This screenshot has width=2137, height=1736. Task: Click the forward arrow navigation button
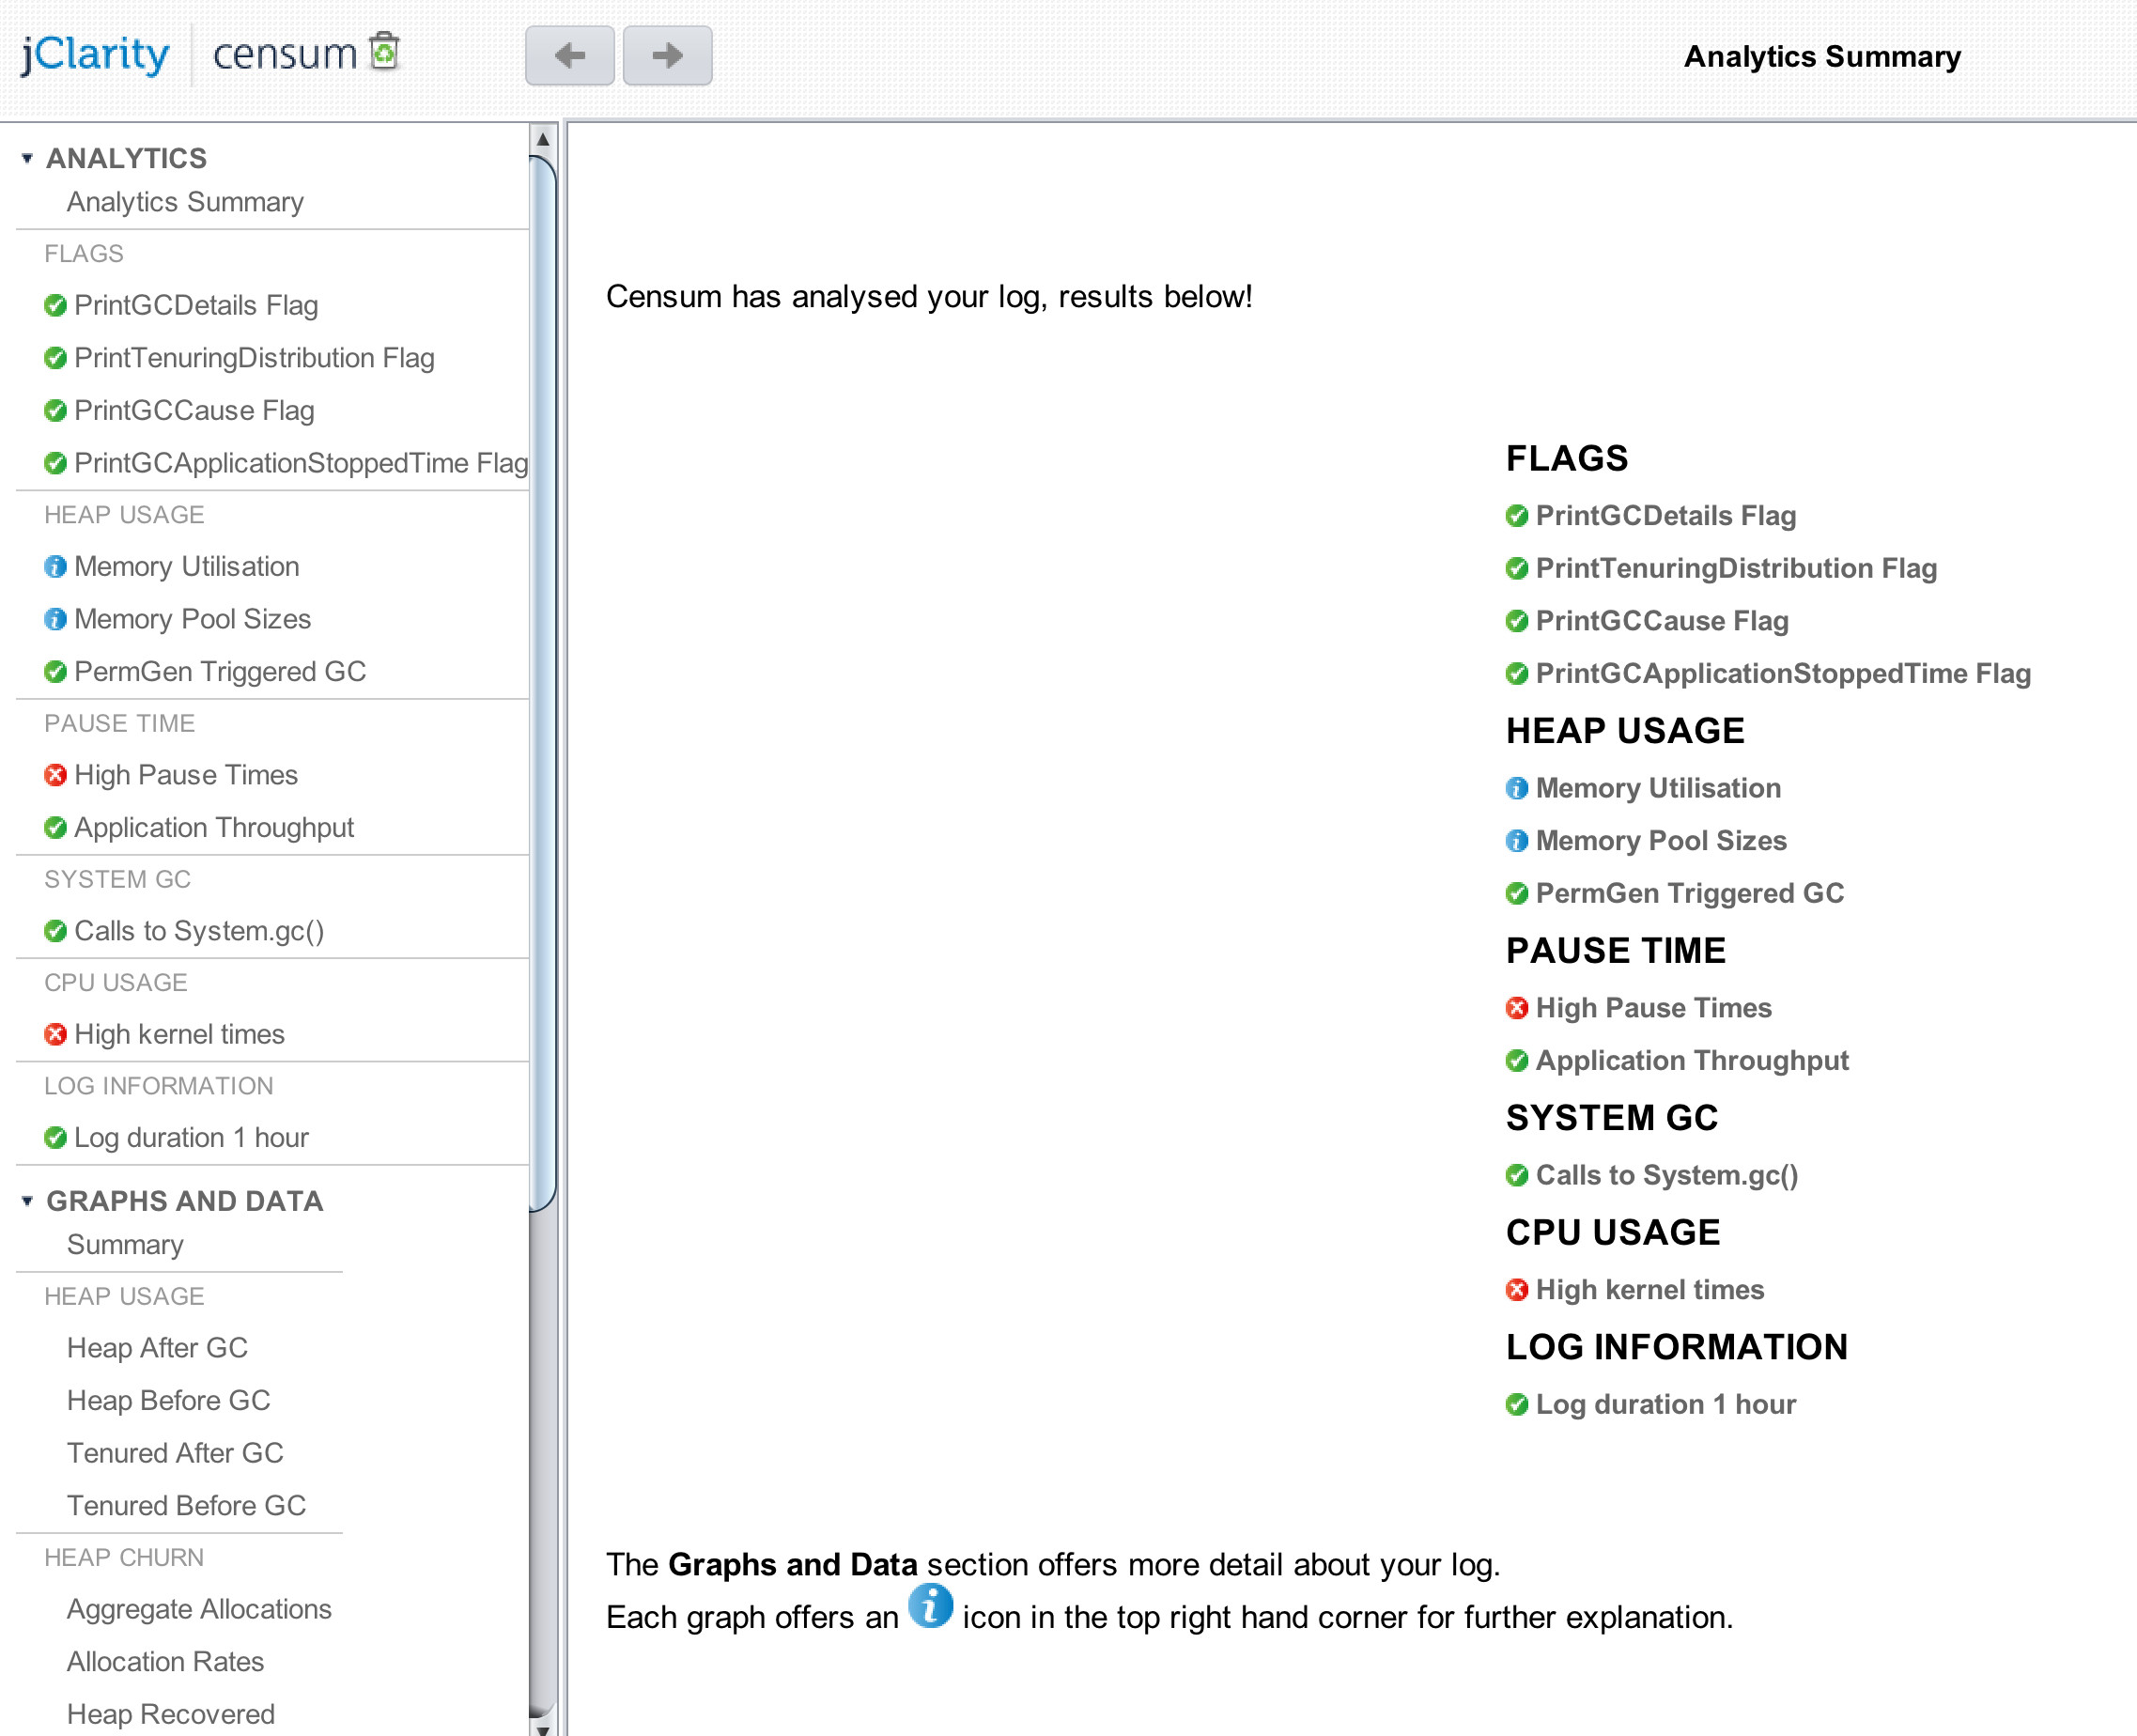(x=667, y=55)
